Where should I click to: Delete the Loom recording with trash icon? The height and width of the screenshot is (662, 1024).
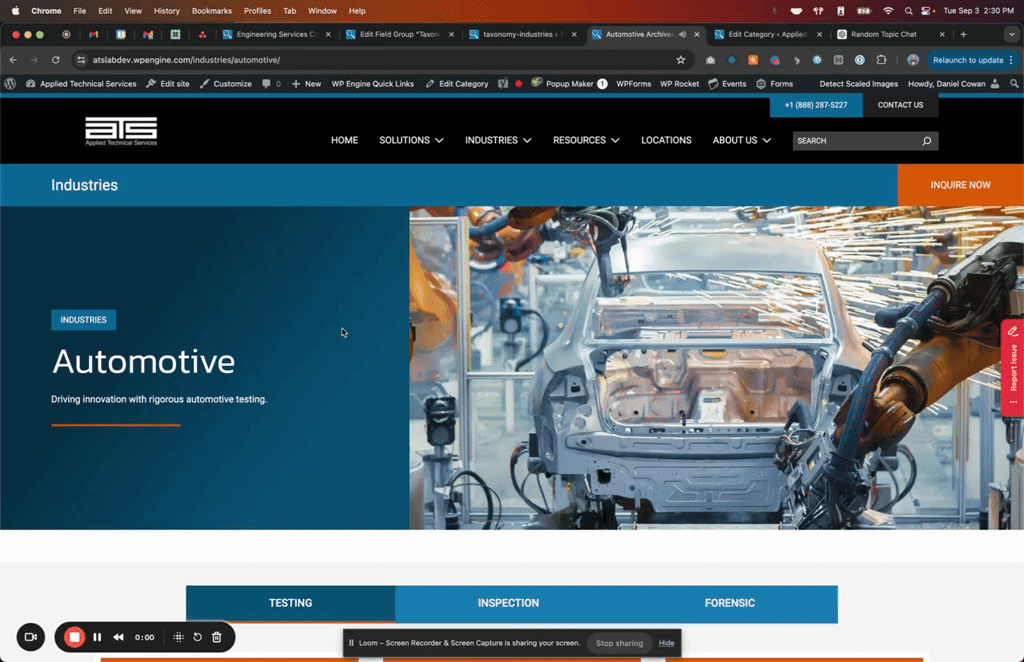tap(217, 637)
